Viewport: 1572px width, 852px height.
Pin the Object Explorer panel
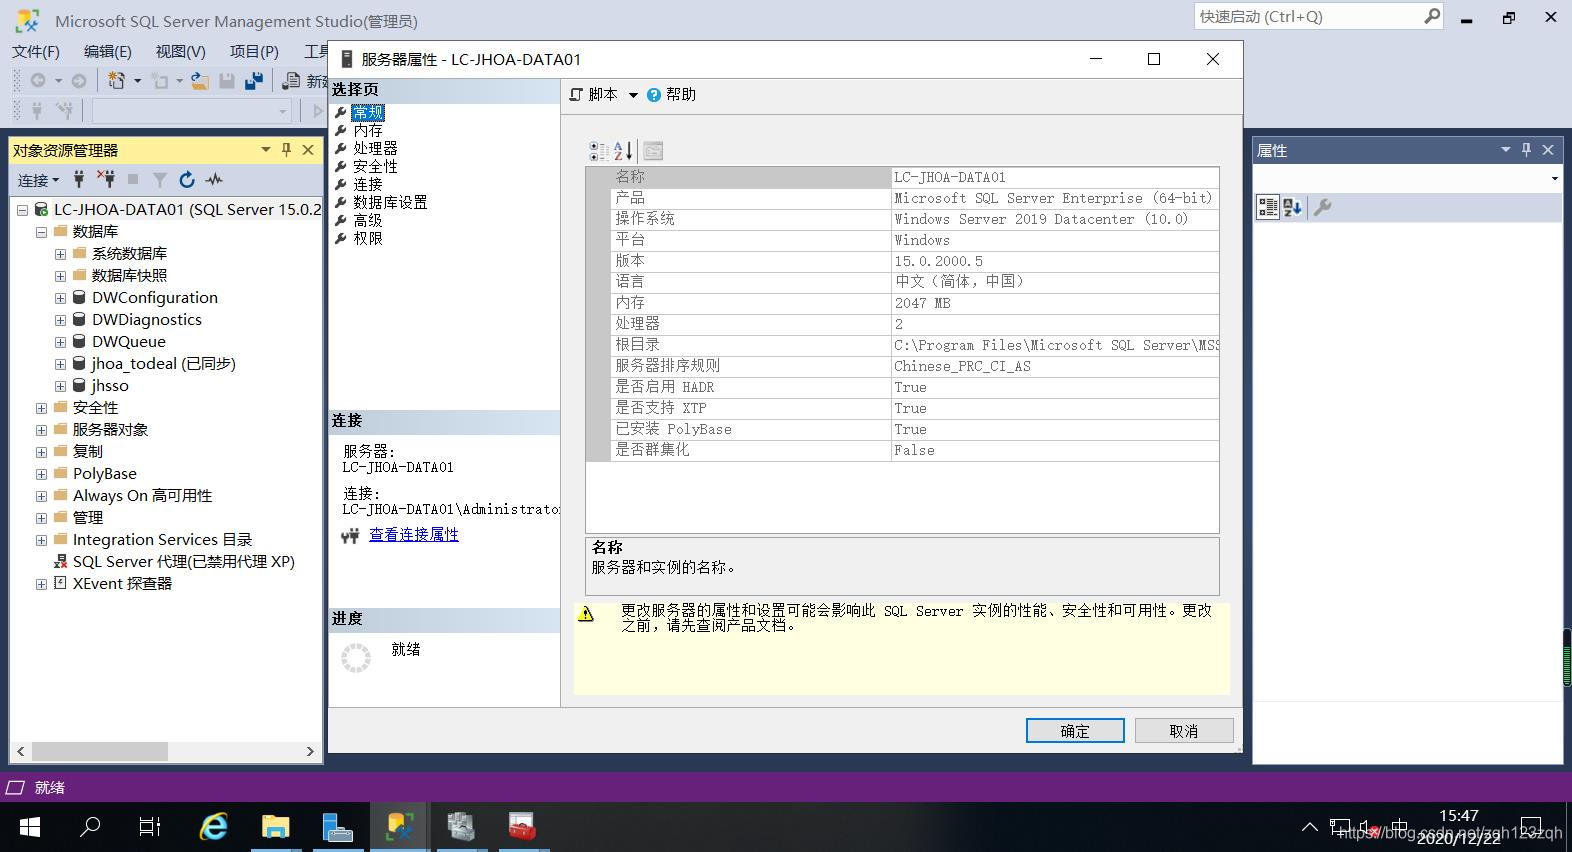click(x=286, y=149)
